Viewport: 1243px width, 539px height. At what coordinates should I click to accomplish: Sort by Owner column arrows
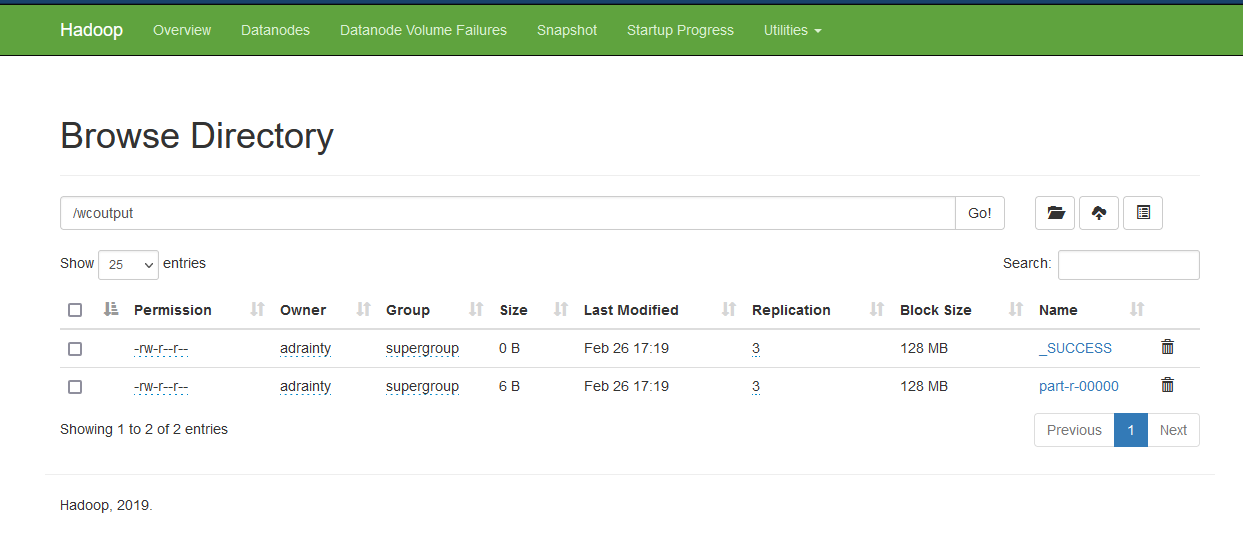(364, 310)
